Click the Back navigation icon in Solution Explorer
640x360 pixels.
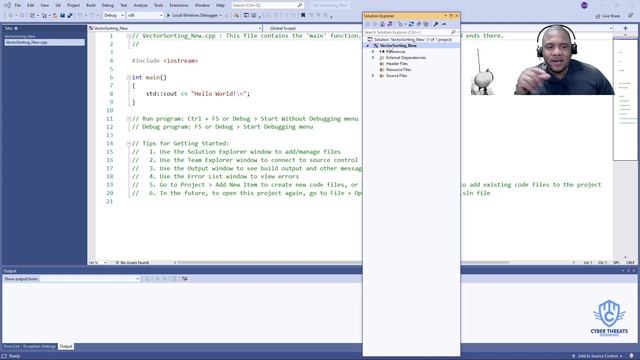point(367,24)
